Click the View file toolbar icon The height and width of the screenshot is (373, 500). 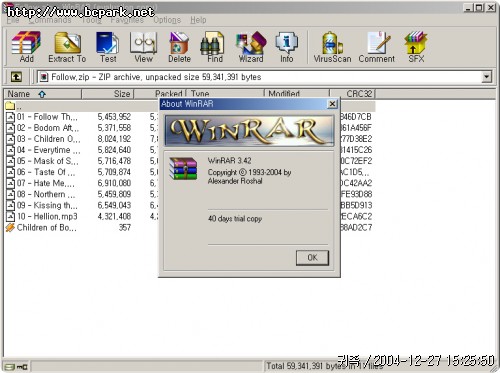[143, 43]
